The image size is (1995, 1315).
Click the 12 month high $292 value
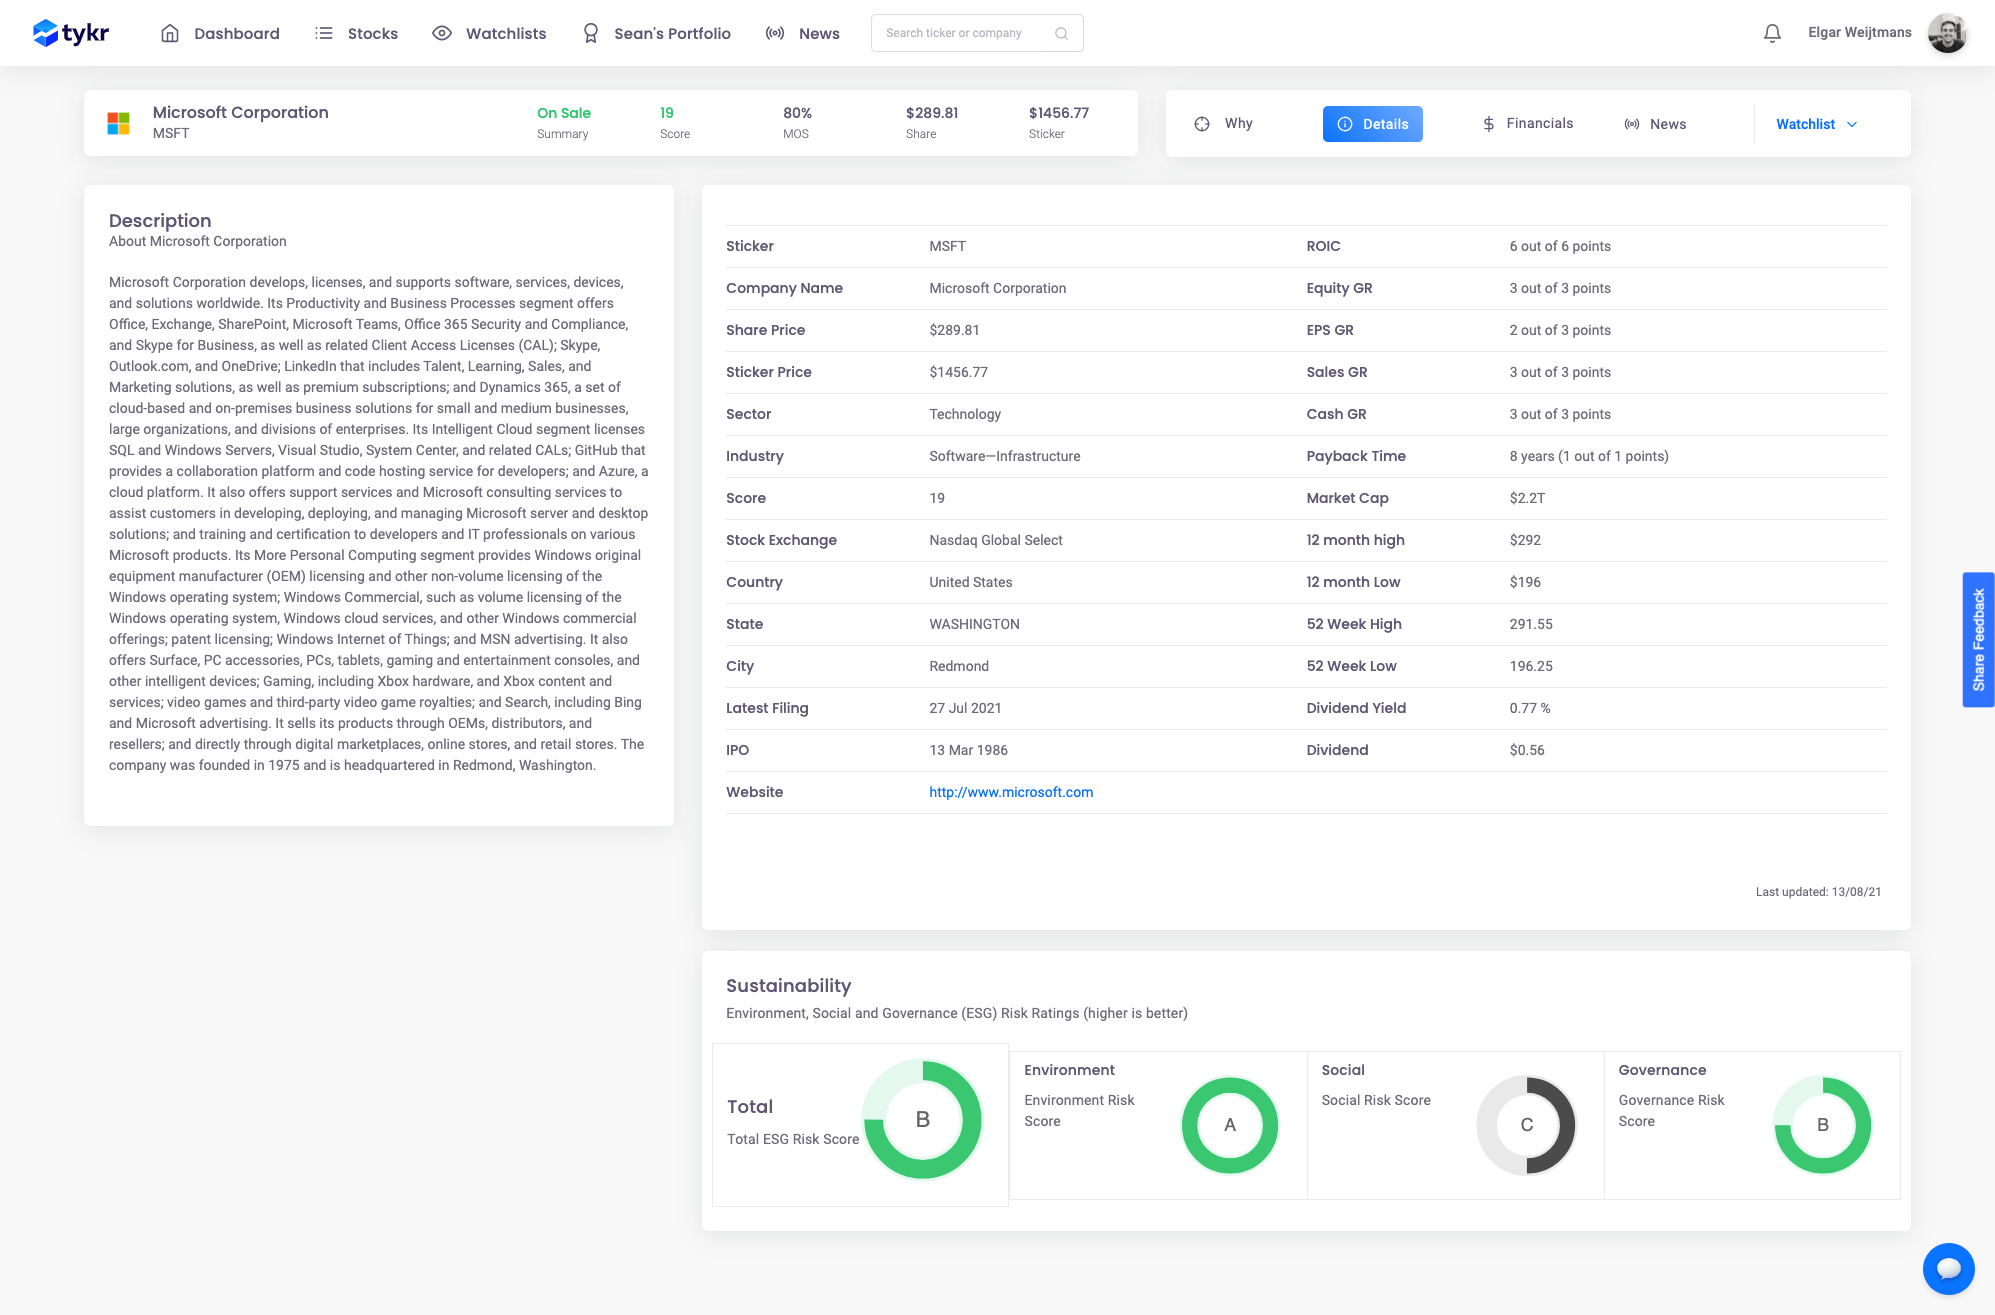pos(1525,540)
